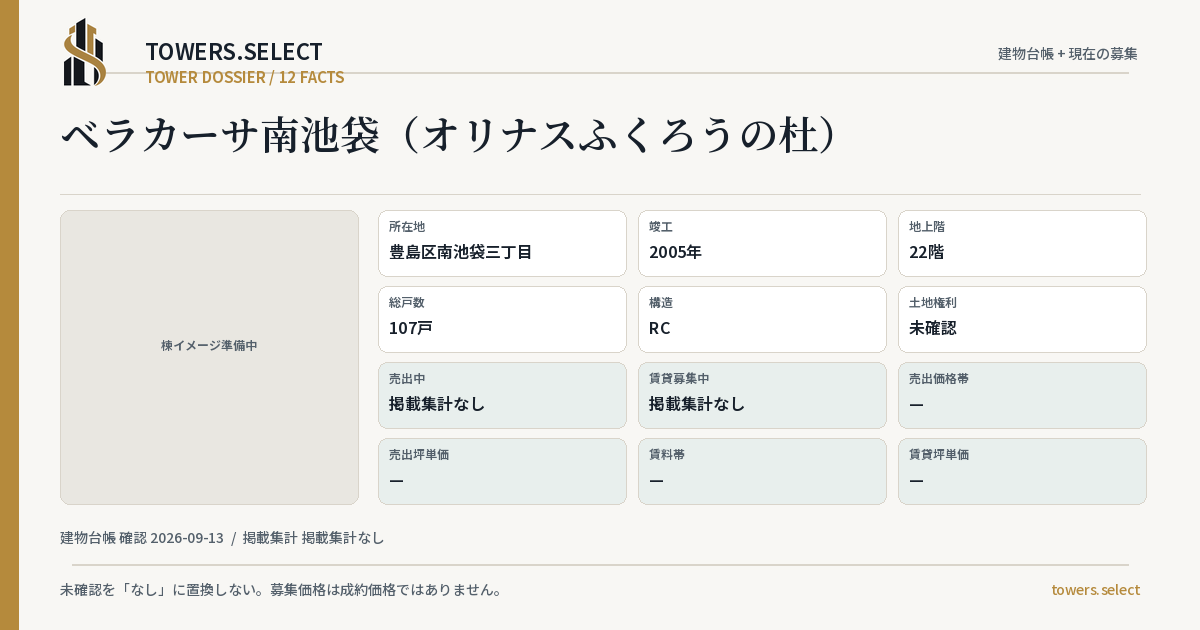Click the Towers.Select building logo icon
The height and width of the screenshot is (630, 1200).
tap(85, 52)
